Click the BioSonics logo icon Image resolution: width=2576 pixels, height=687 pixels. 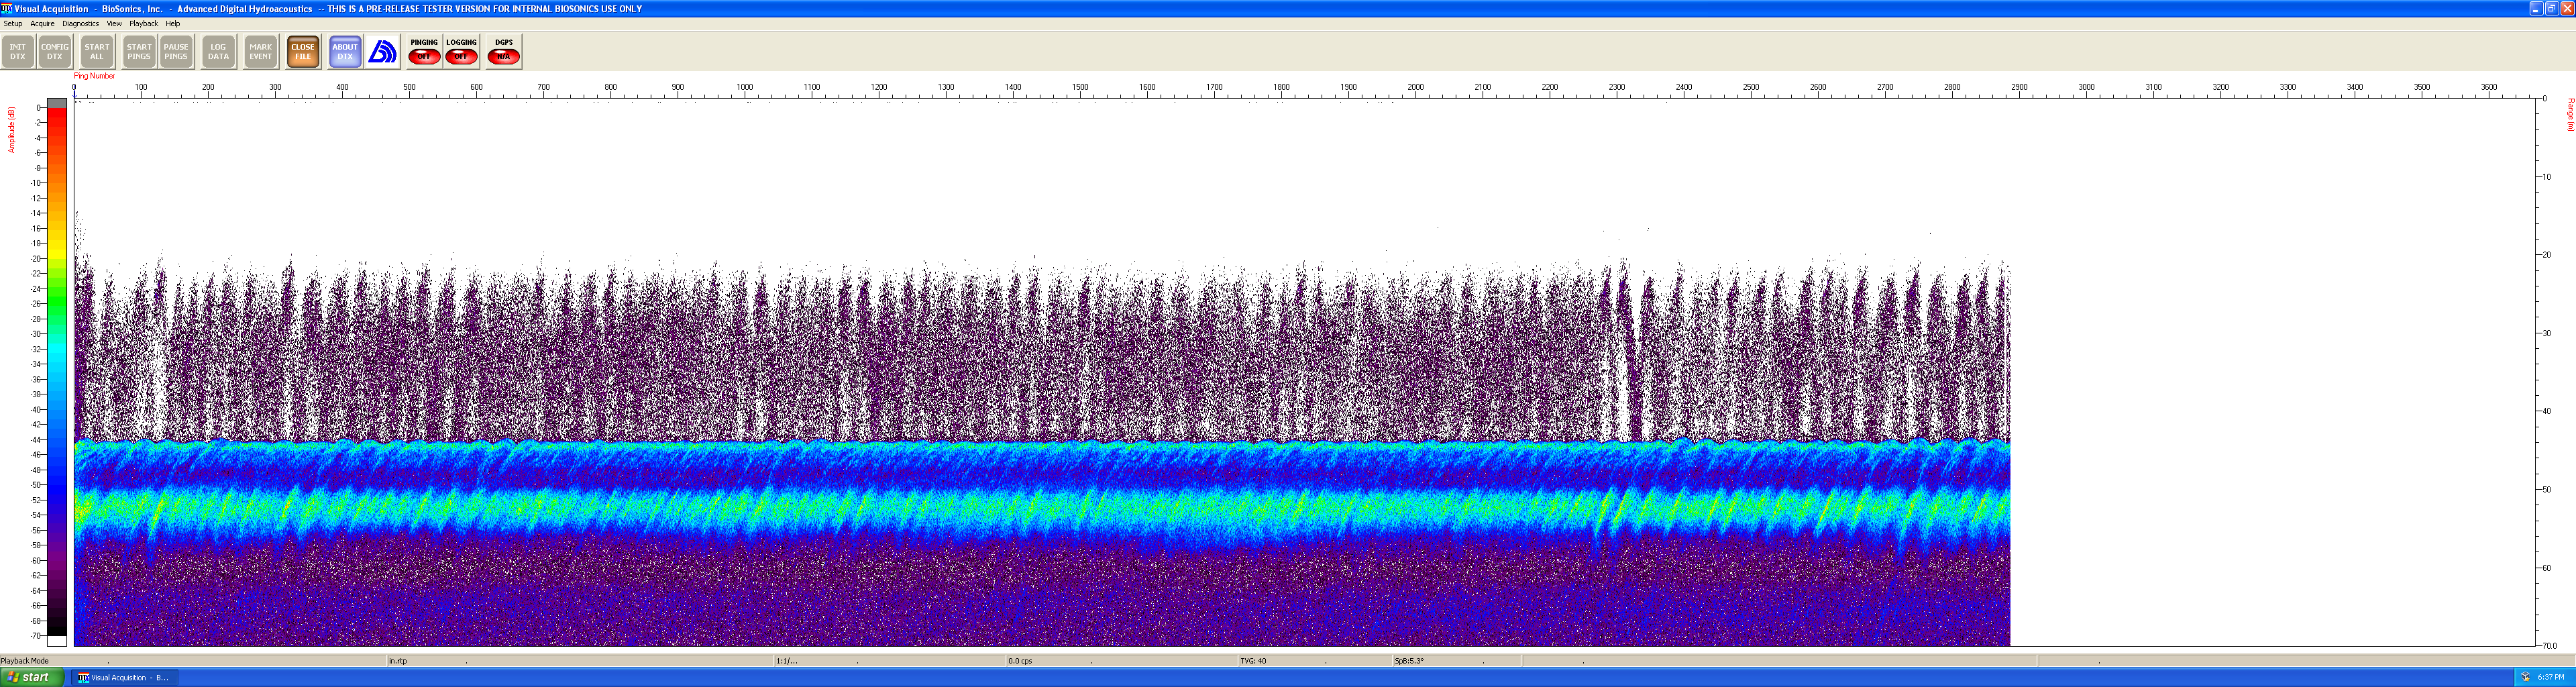pyautogui.click(x=383, y=52)
